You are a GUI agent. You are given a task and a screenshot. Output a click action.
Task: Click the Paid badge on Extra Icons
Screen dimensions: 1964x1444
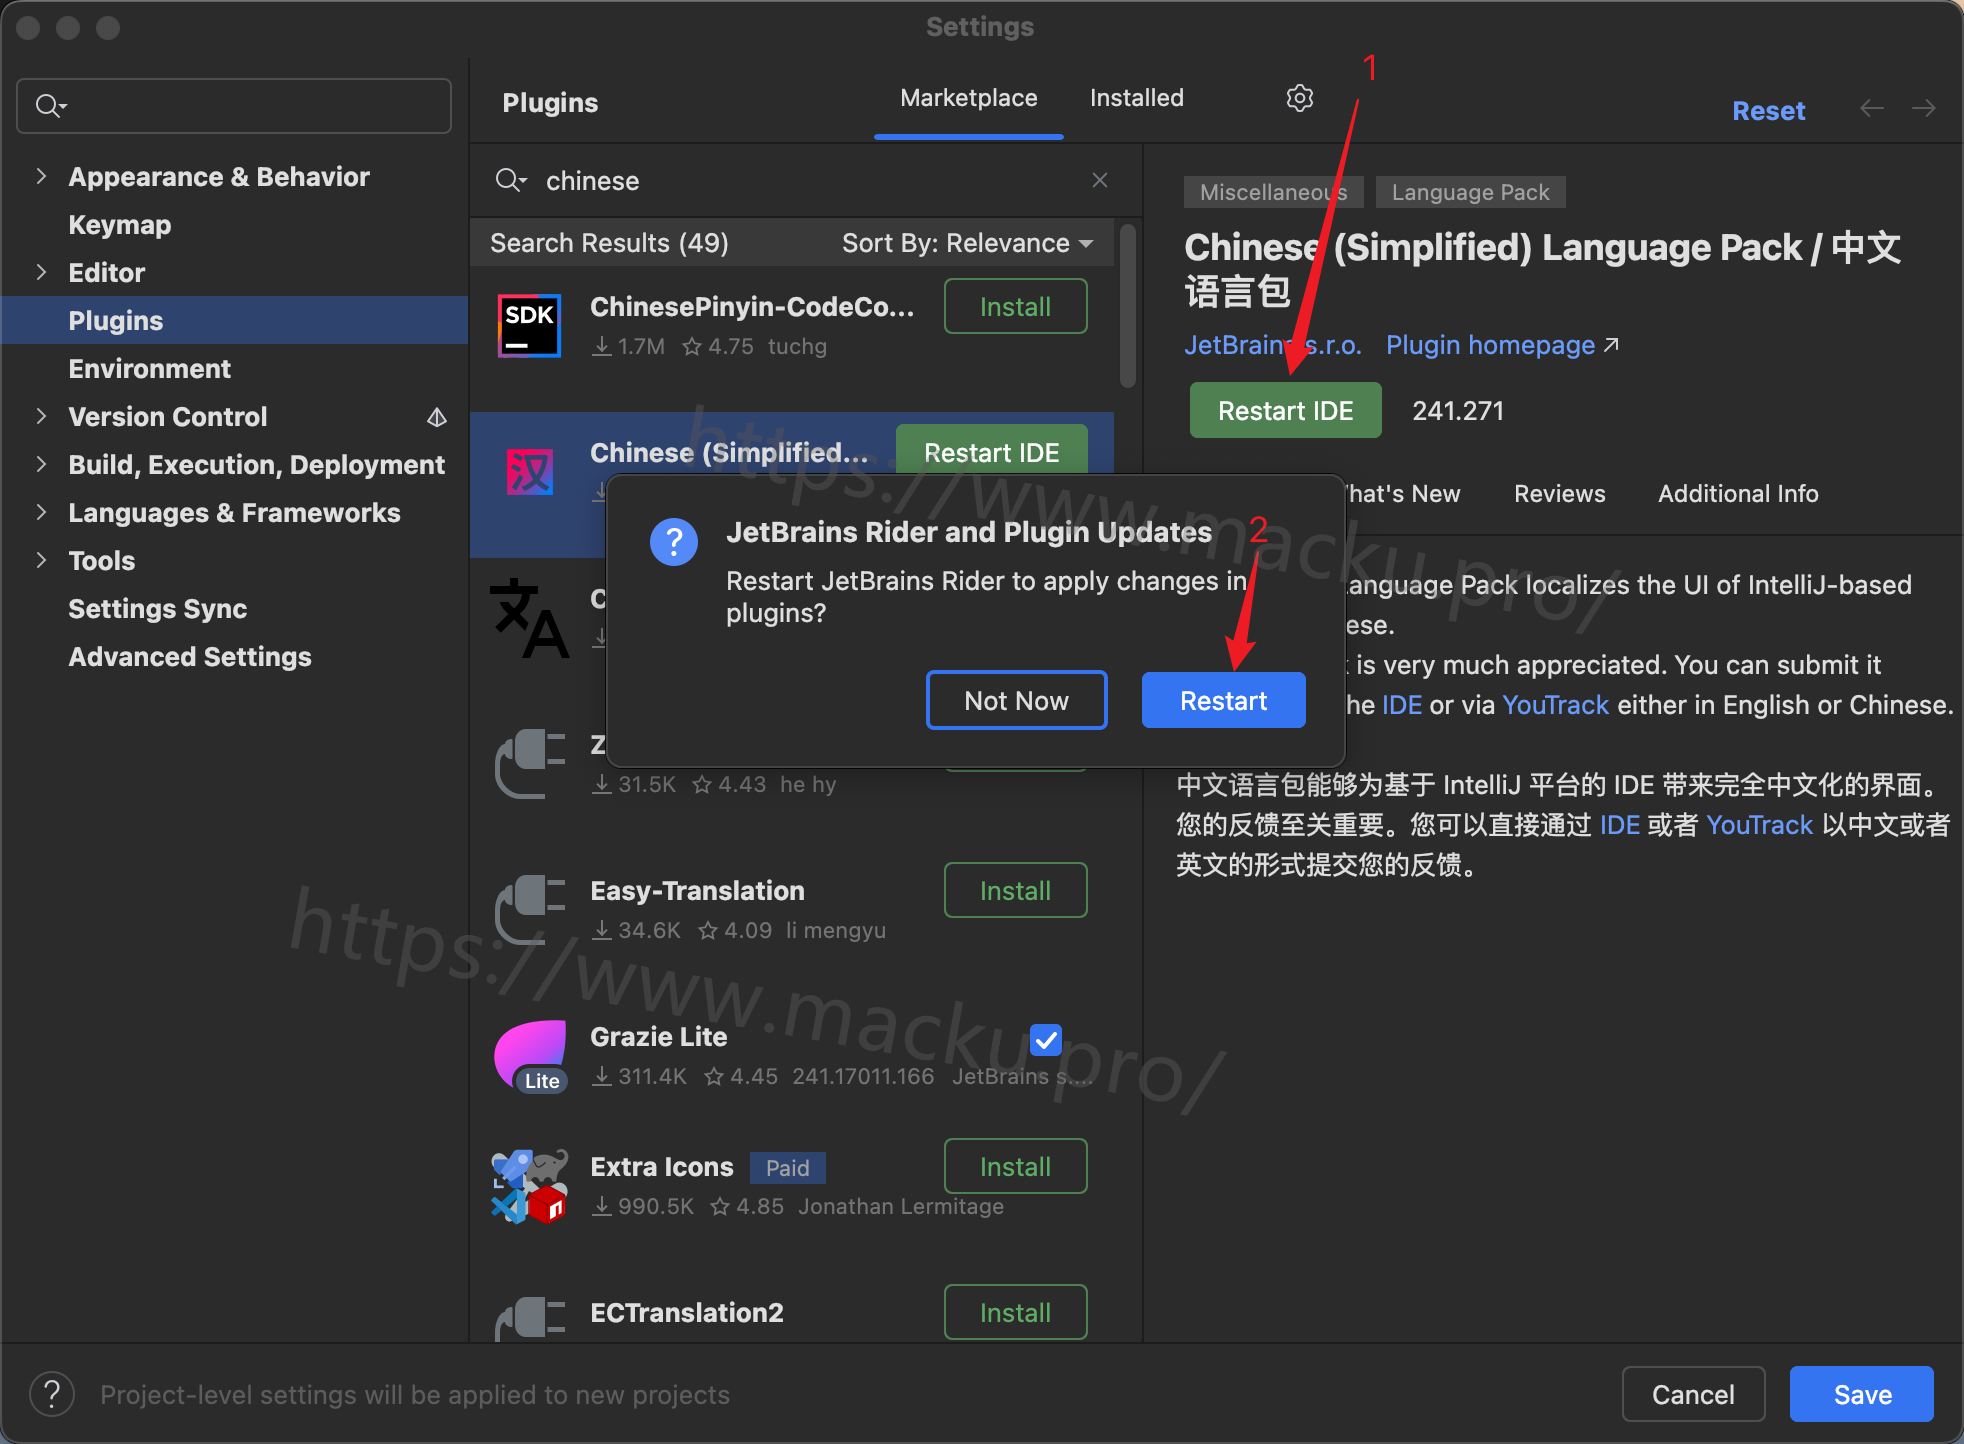click(x=787, y=1168)
